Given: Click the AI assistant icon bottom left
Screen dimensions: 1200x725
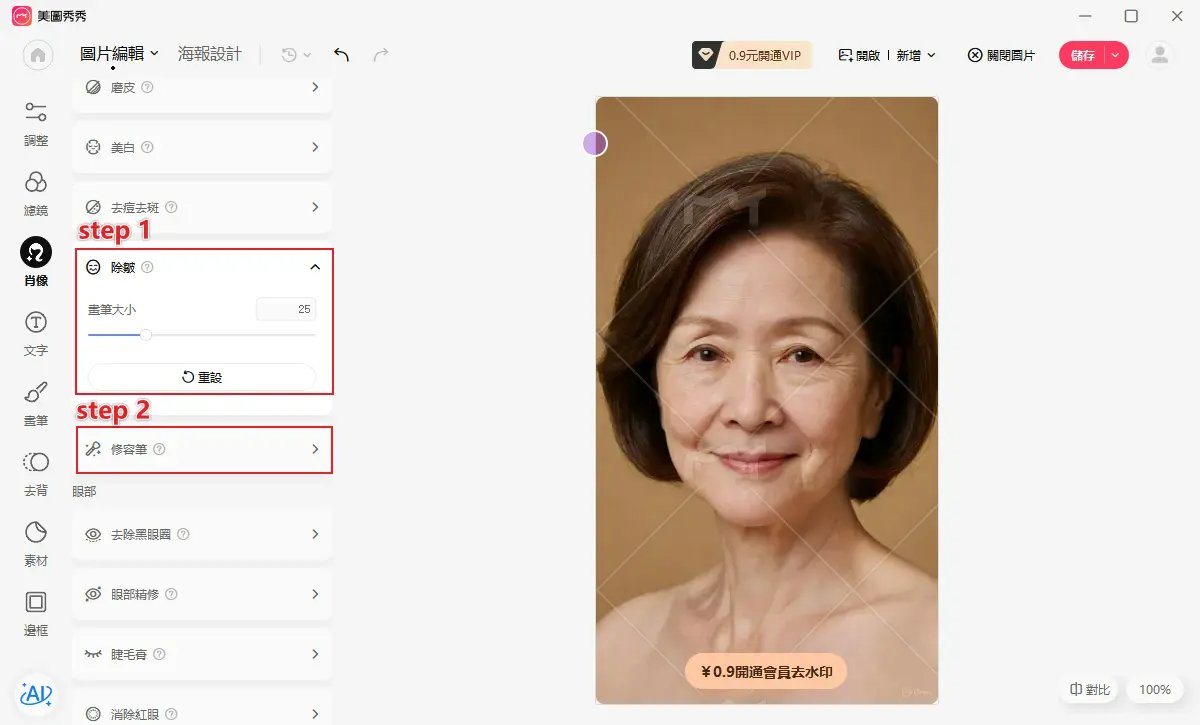Looking at the screenshot, I should point(35,693).
